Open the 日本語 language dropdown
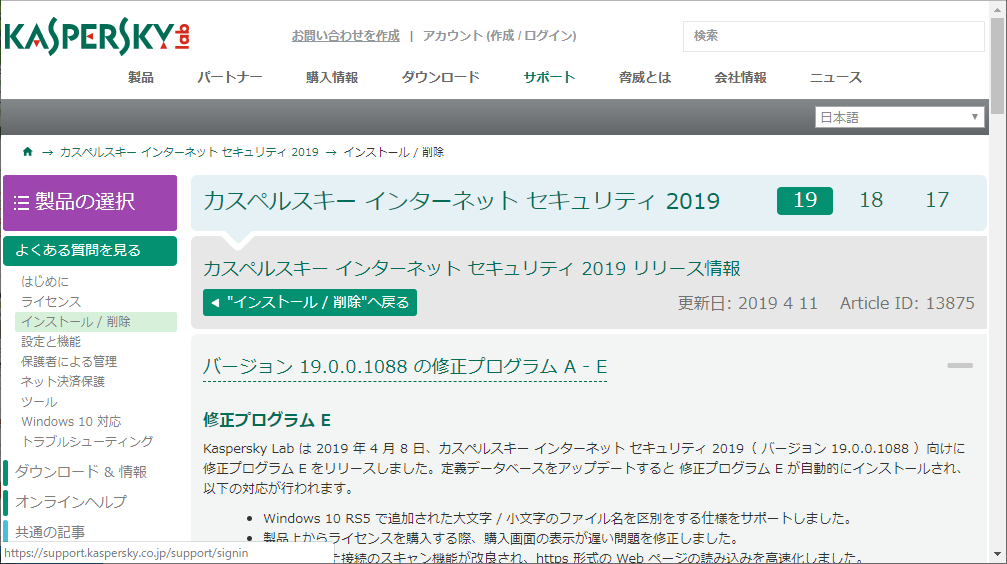 tap(899, 117)
